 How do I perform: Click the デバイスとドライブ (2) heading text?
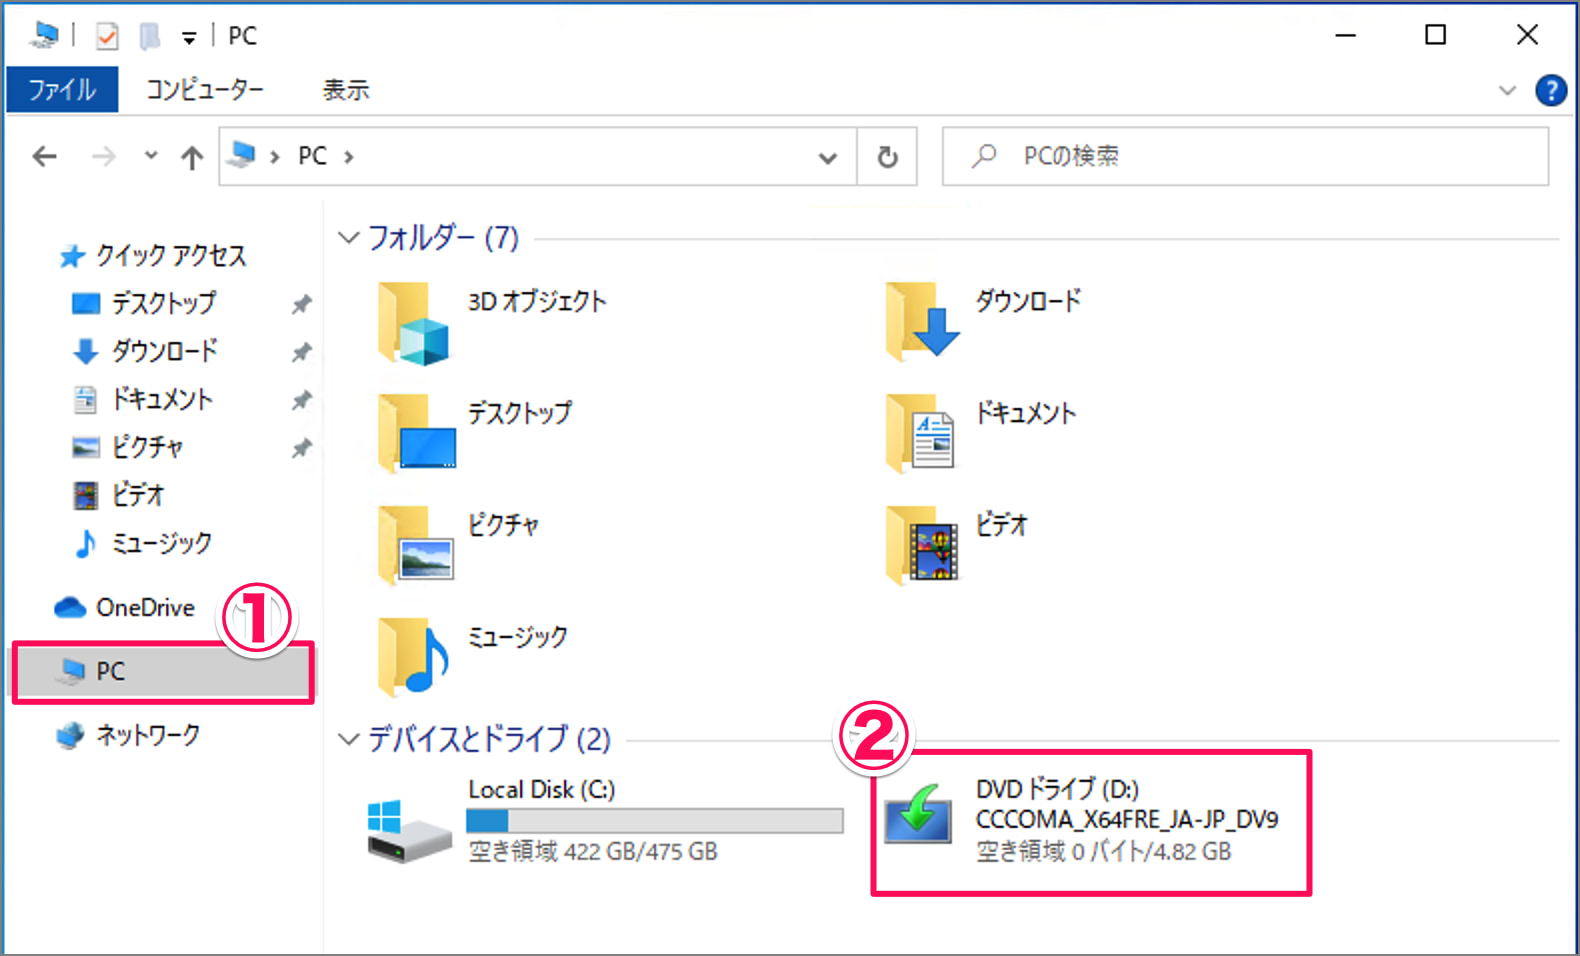coord(489,740)
